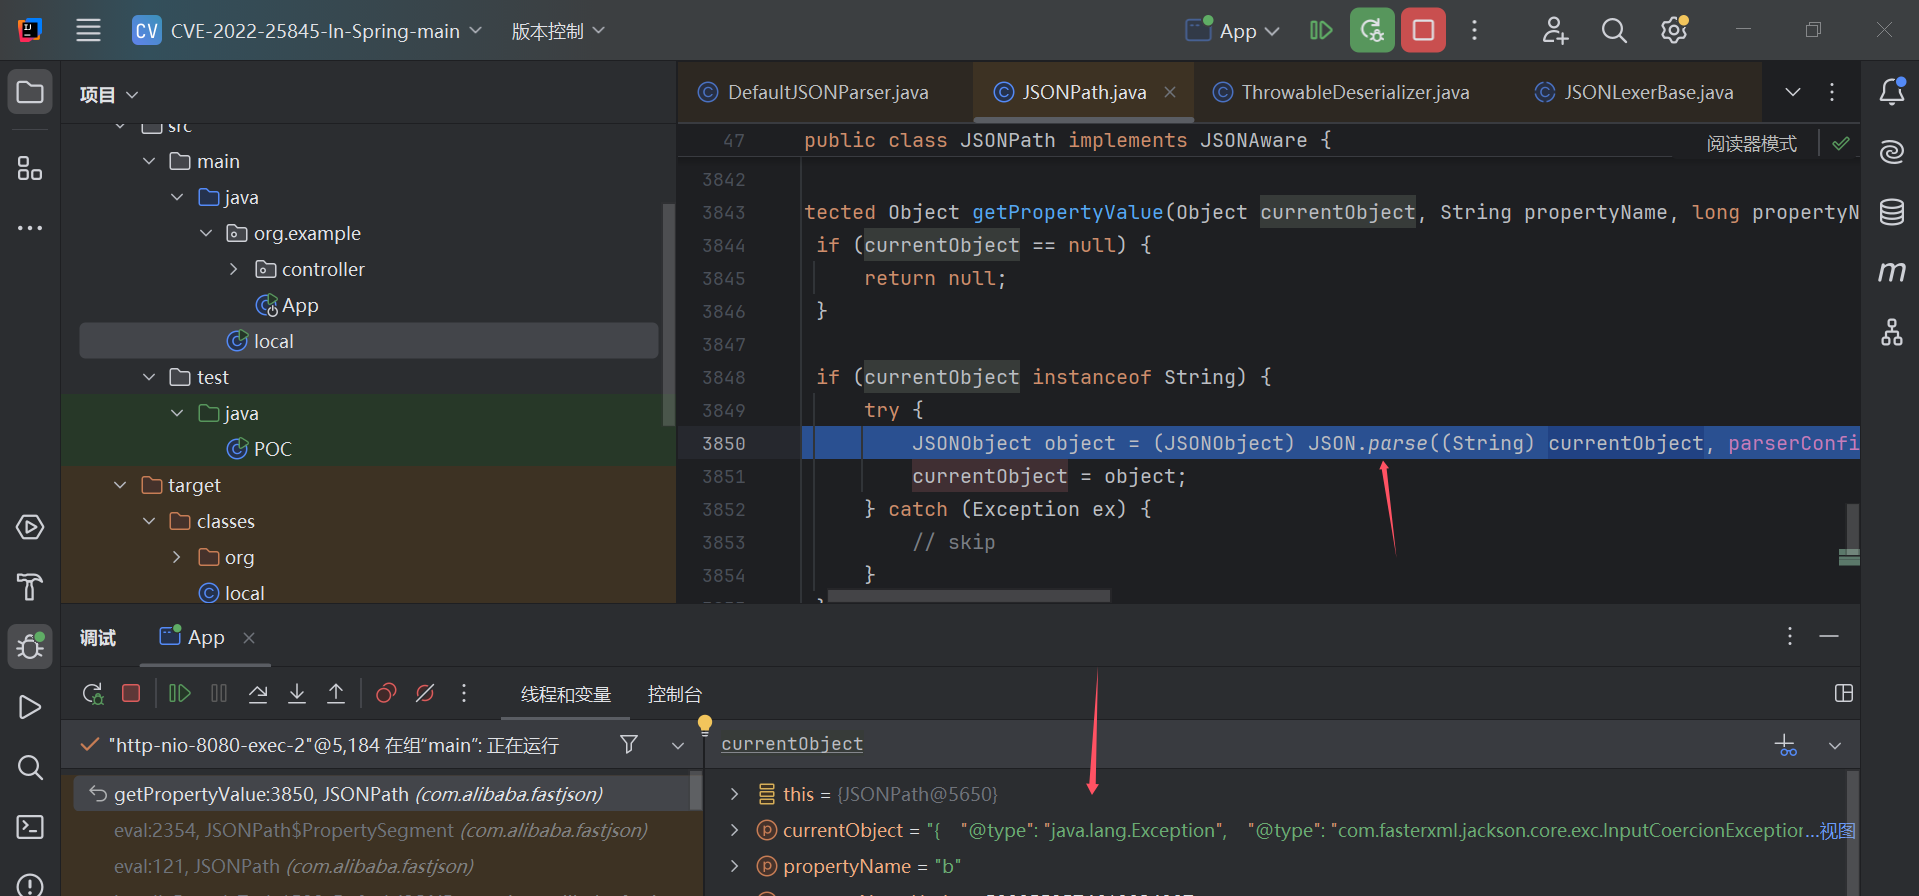Click Step Over in debug toolbar
Image resolution: width=1919 pixels, height=896 pixels.
(258, 693)
